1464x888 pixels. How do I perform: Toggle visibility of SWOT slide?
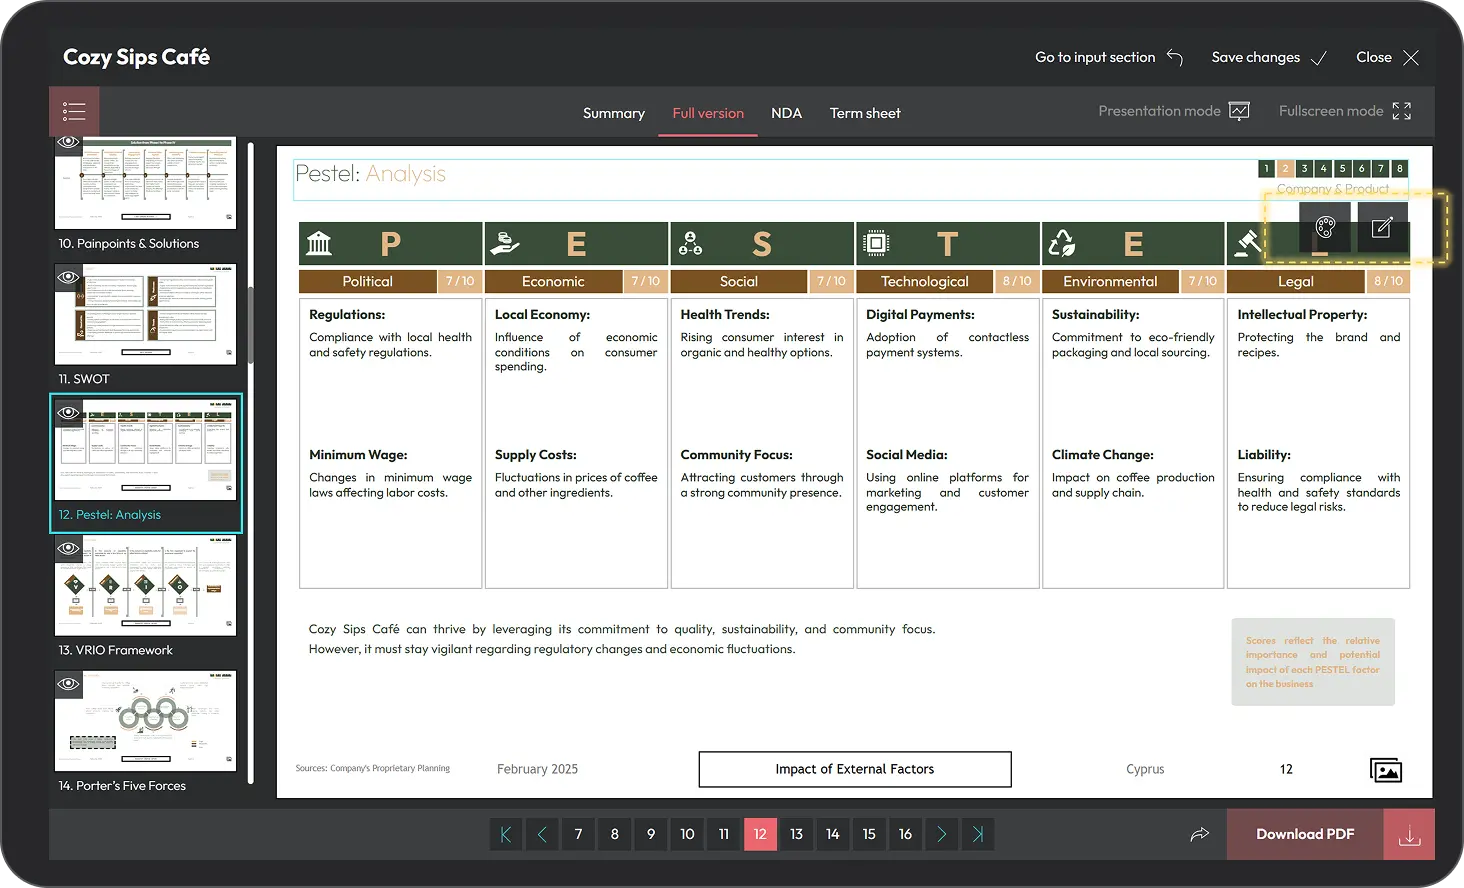point(69,277)
